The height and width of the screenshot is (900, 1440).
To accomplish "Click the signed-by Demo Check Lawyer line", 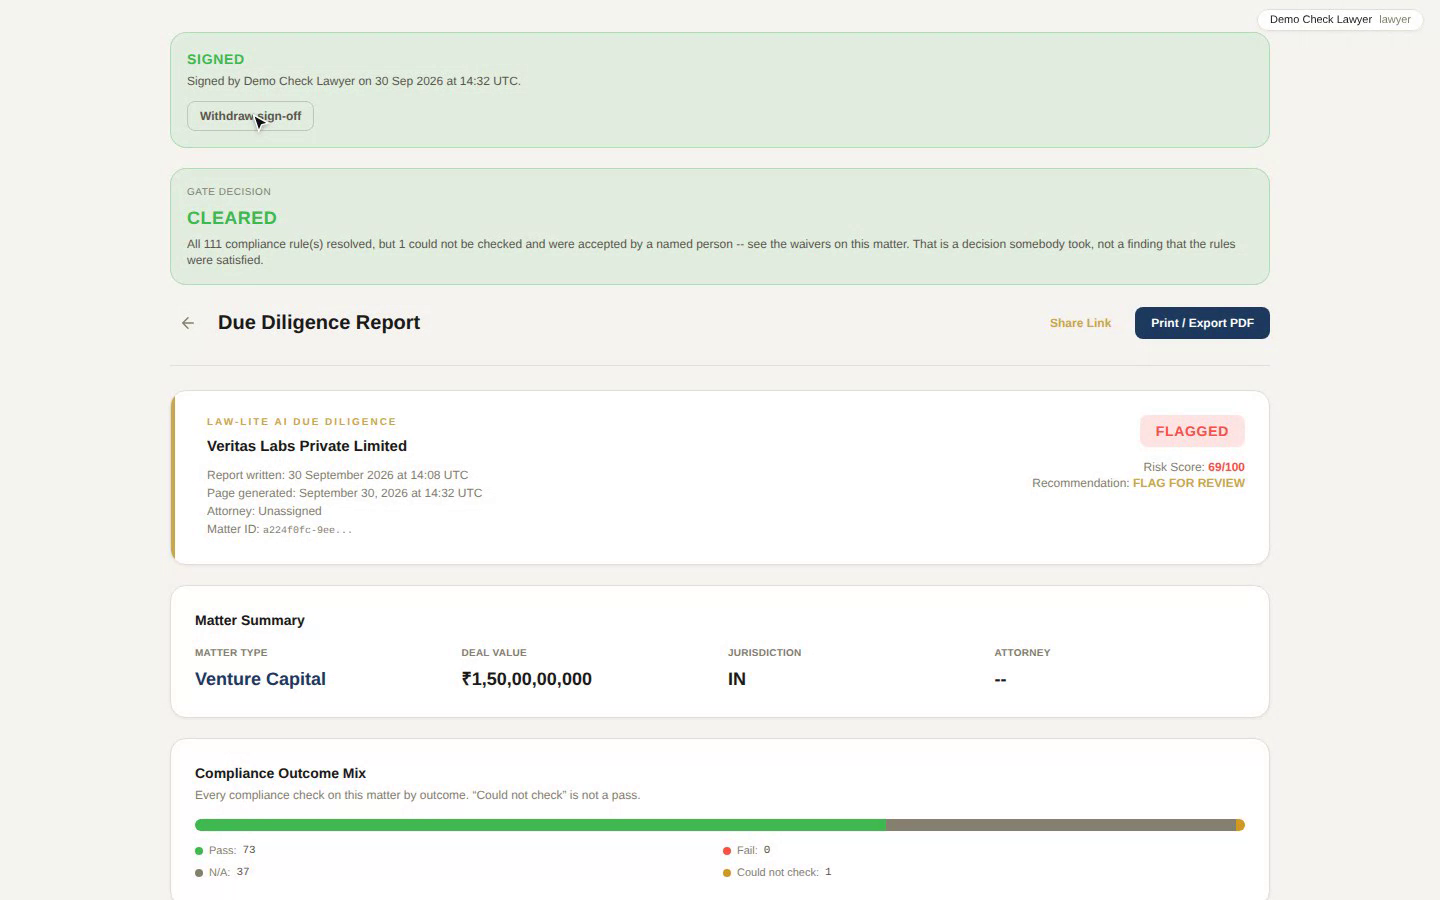I will (x=354, y=81).
